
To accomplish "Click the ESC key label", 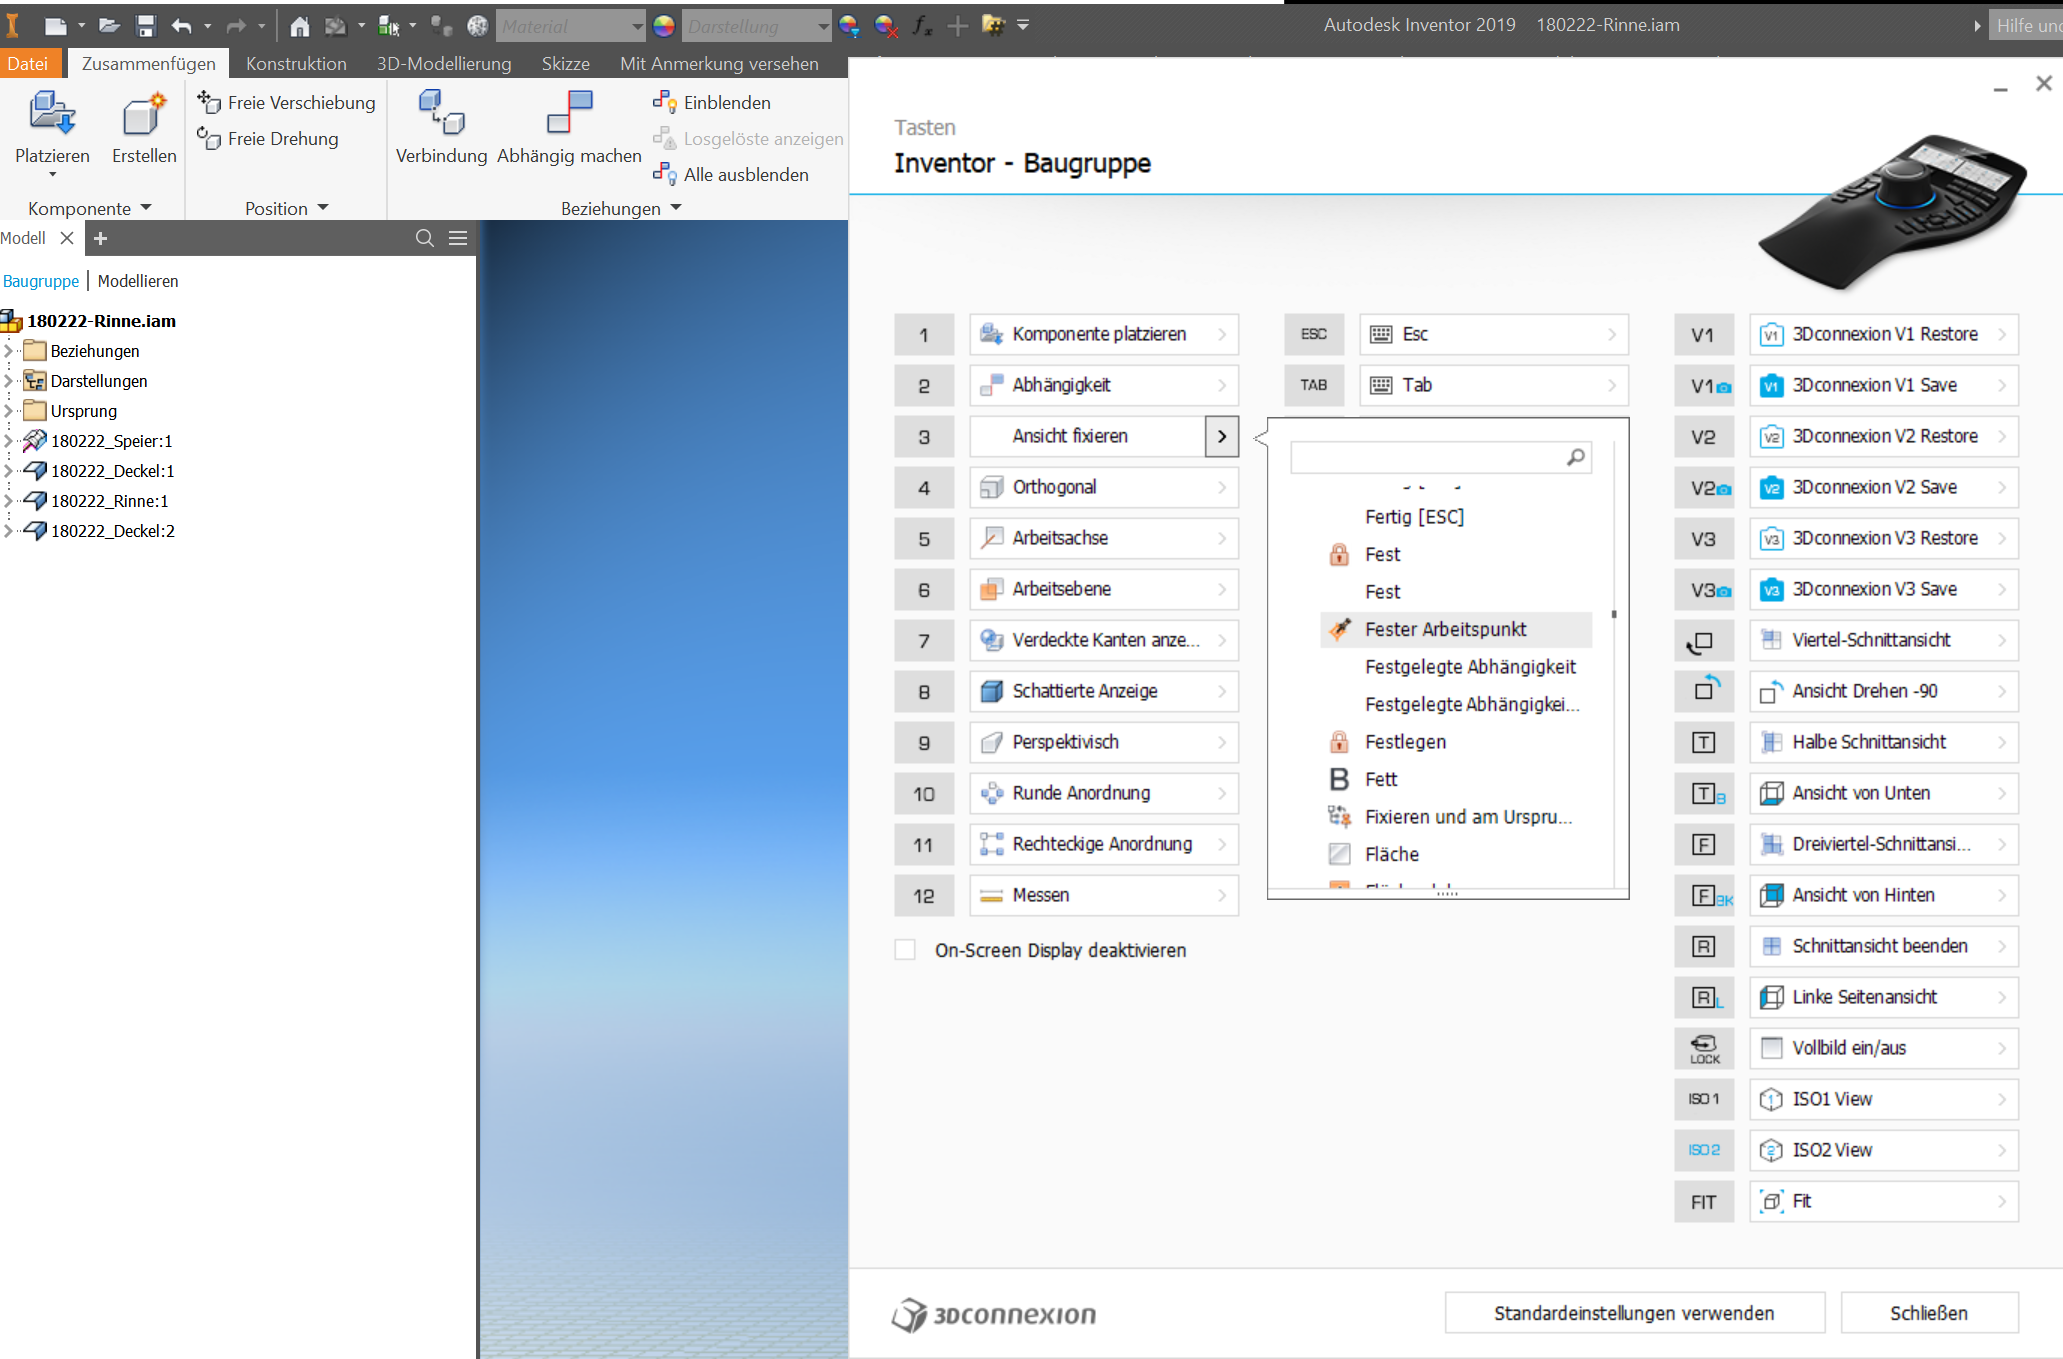I will [x=1314, y=334].
